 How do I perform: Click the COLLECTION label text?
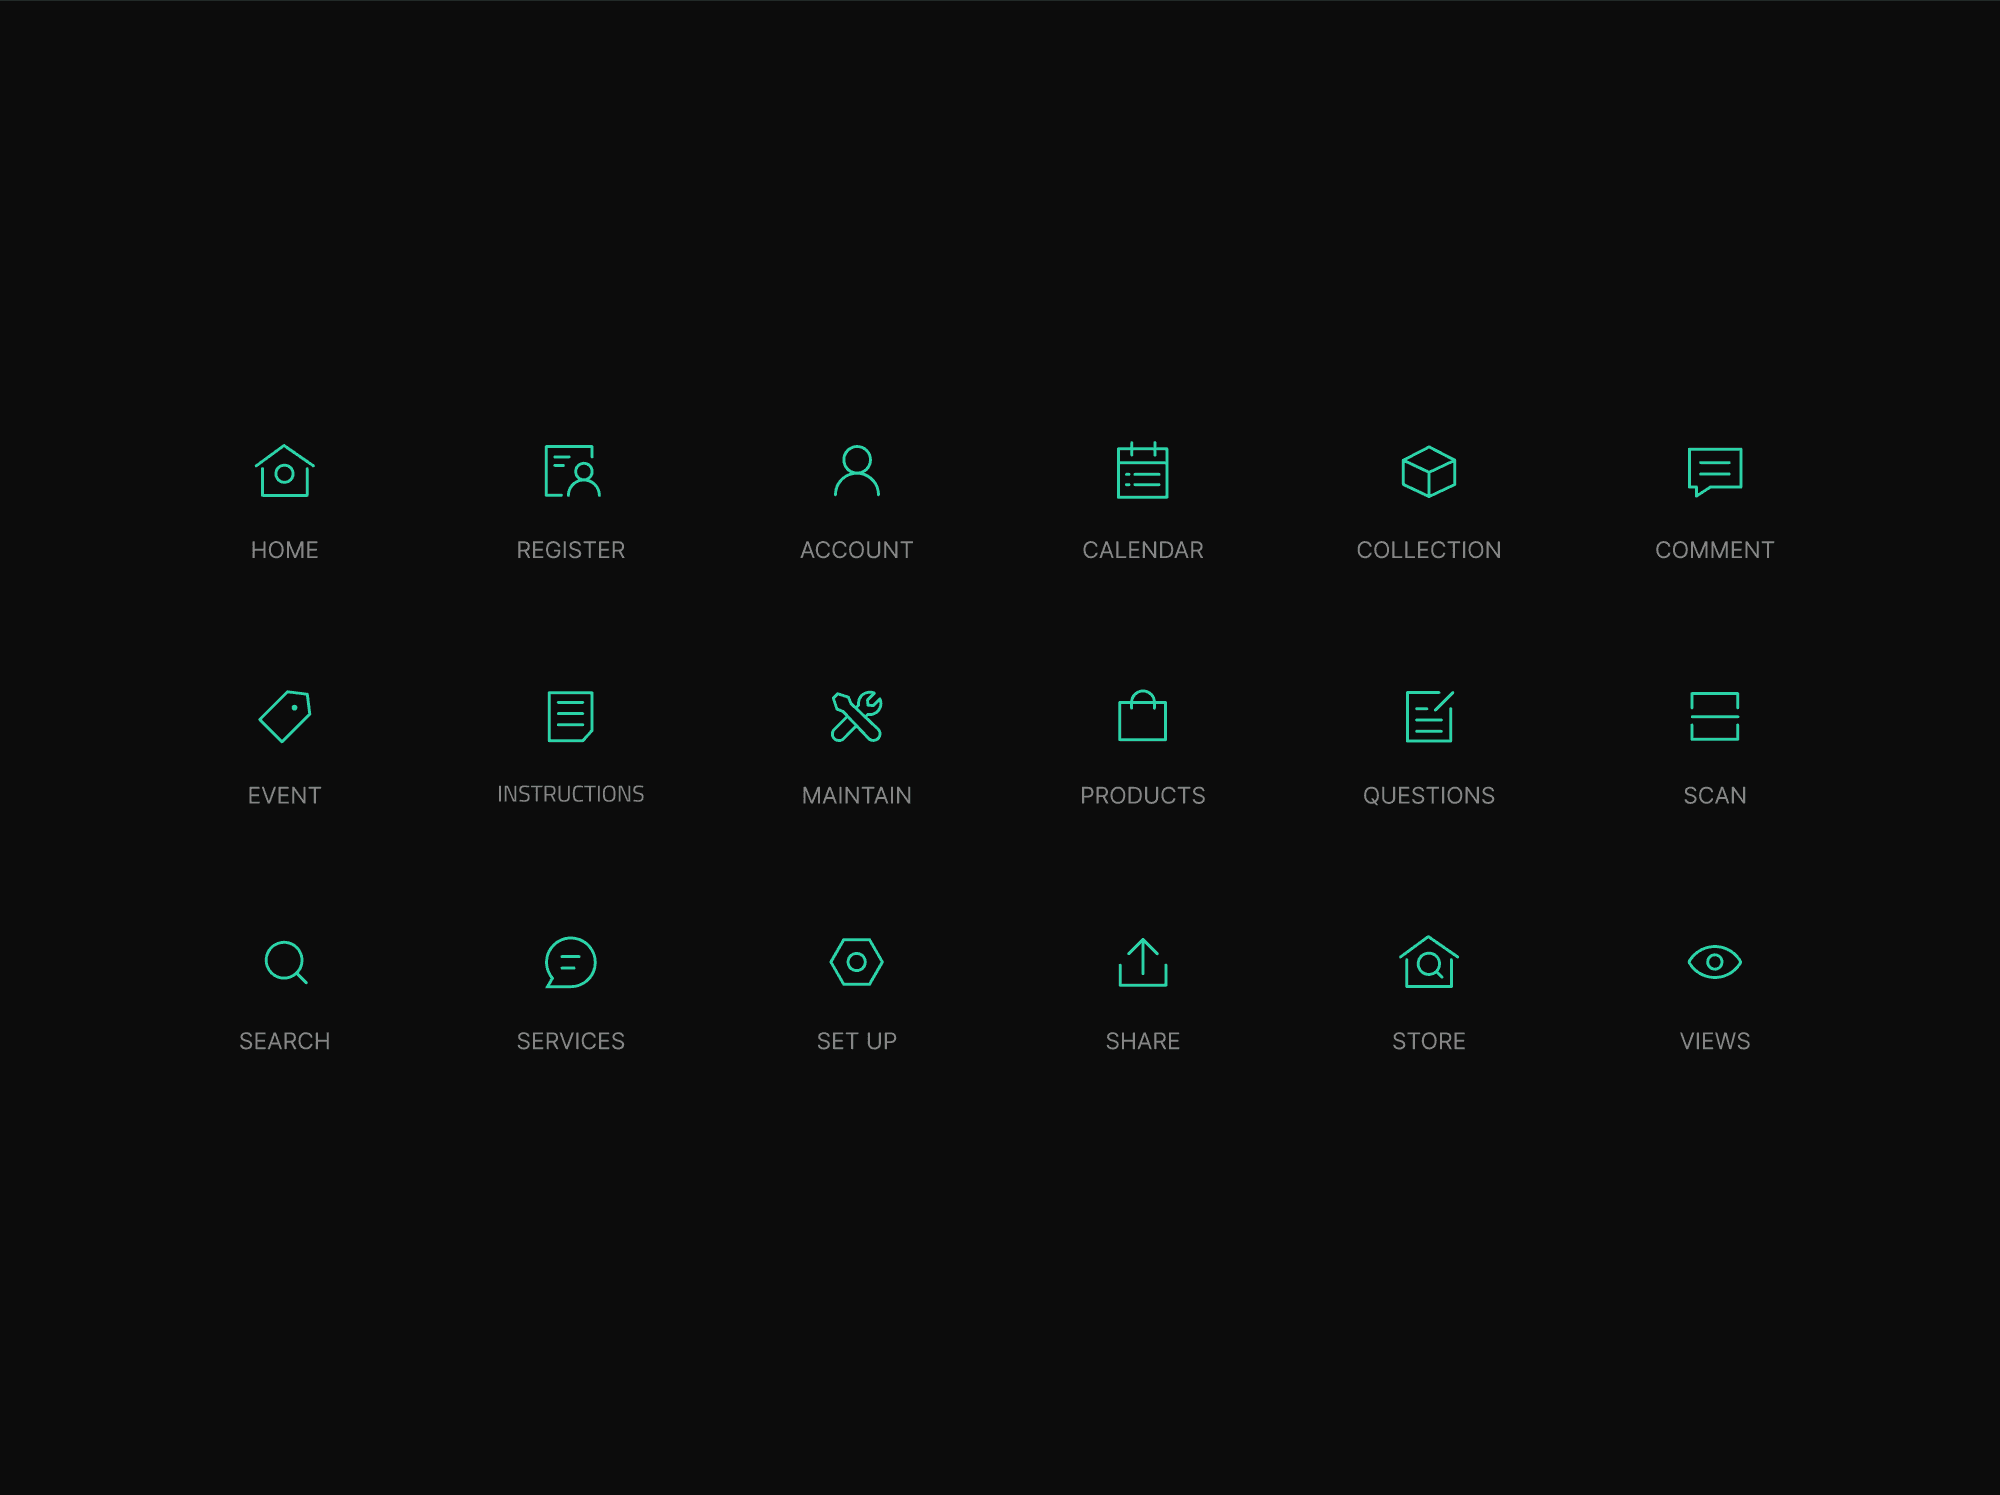point(1429,550)
